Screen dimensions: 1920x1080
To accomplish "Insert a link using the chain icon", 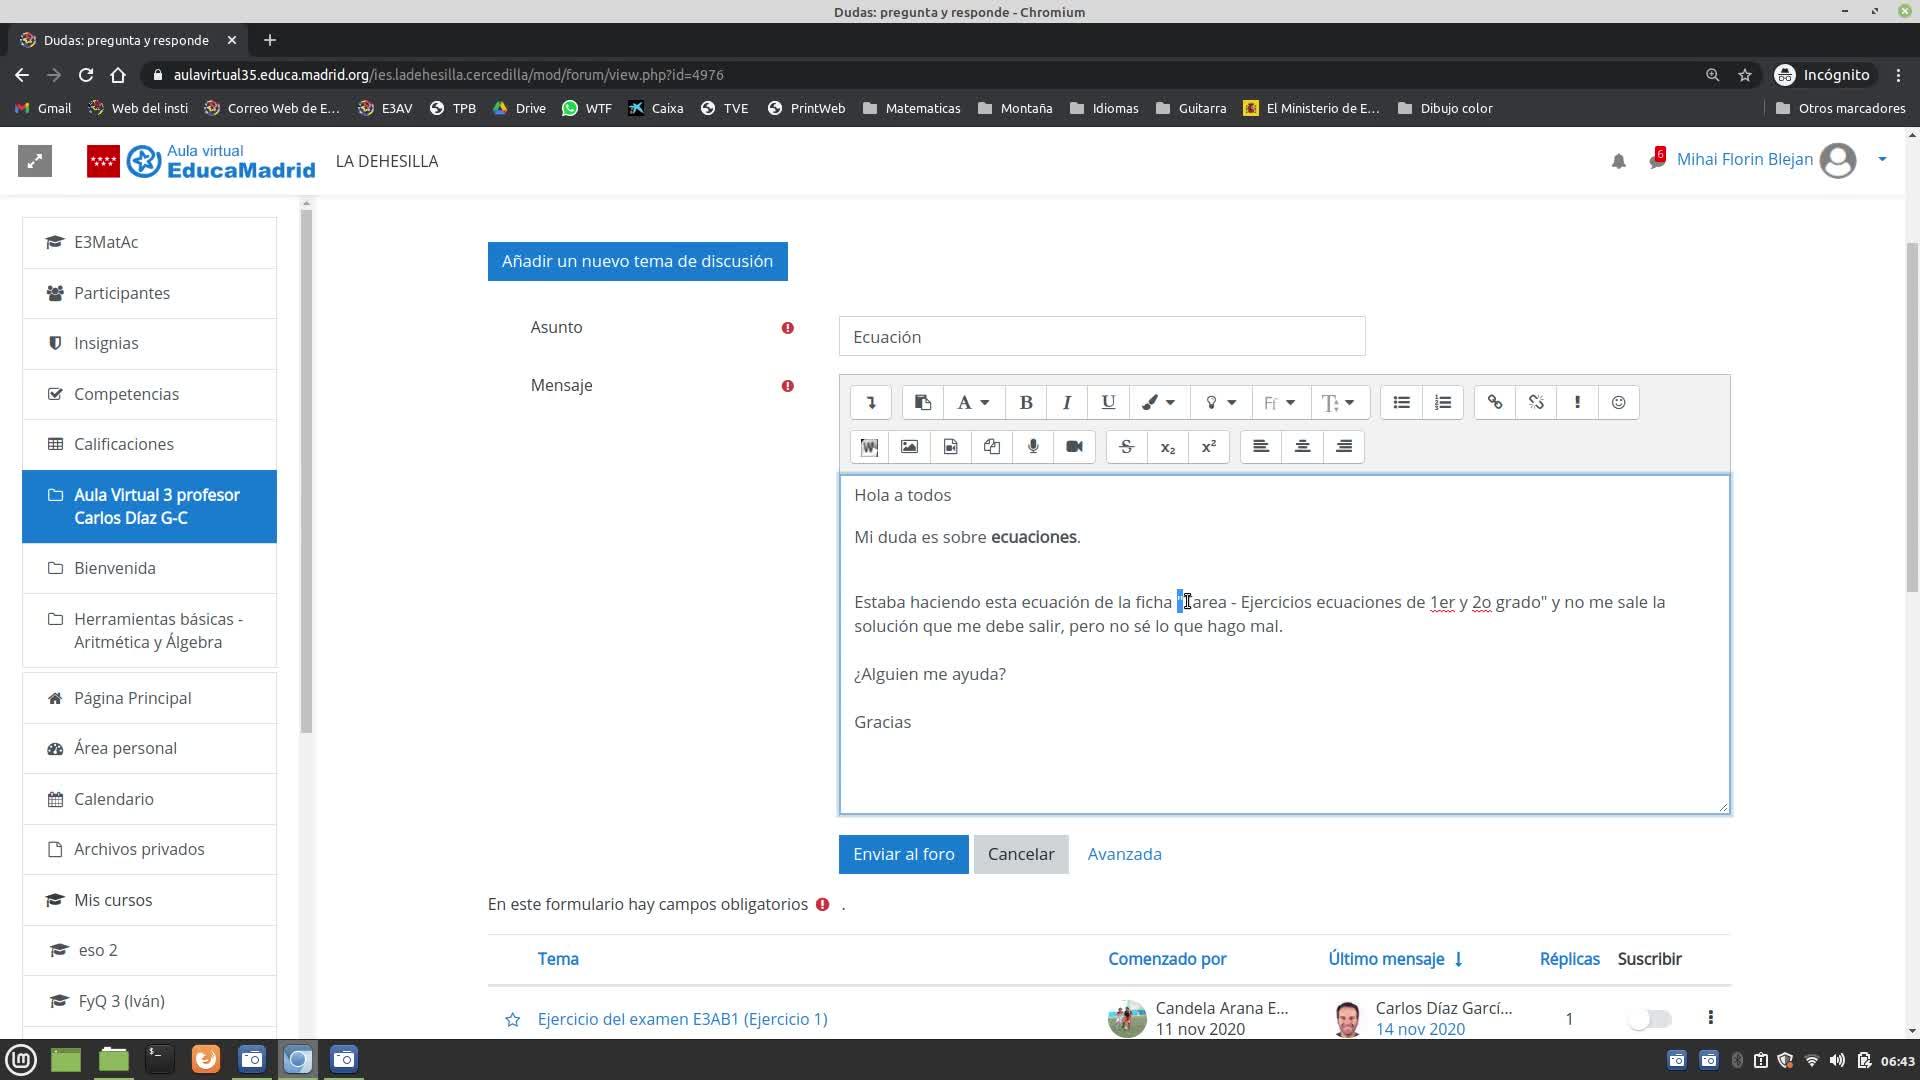I will pos(1494,403).
